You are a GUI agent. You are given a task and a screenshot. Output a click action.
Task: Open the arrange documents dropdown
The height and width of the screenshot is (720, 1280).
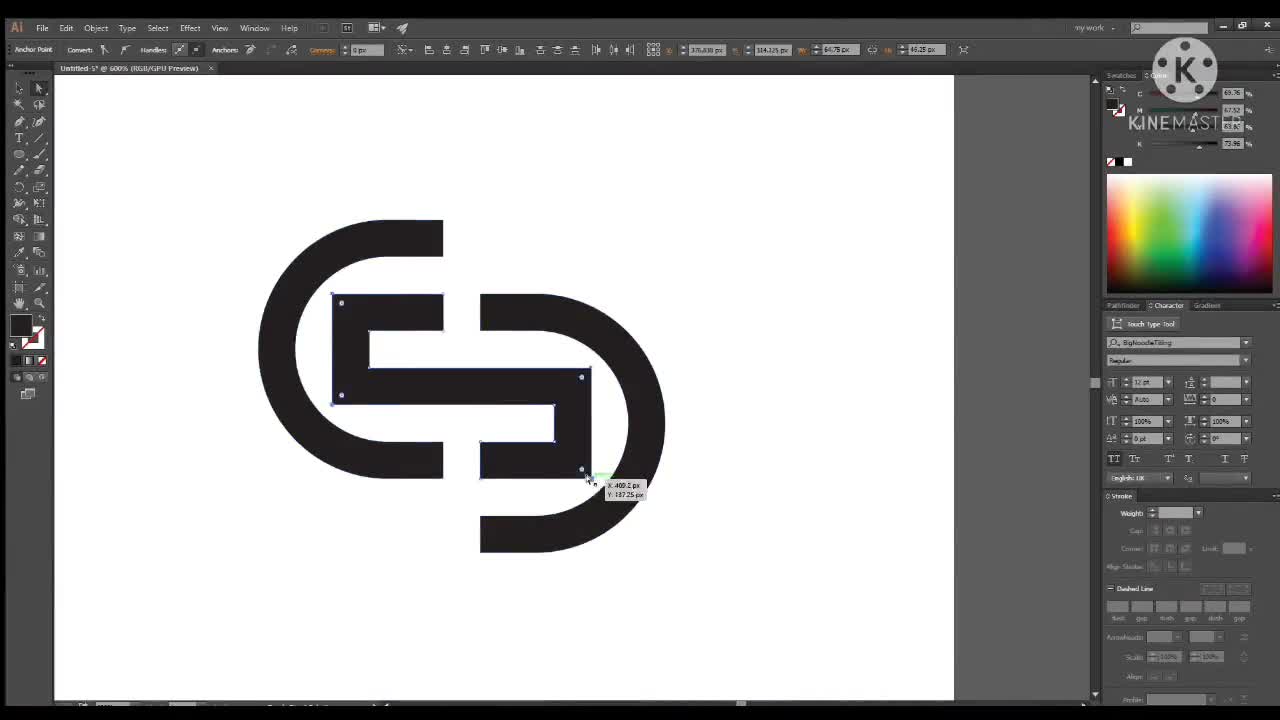376,27
